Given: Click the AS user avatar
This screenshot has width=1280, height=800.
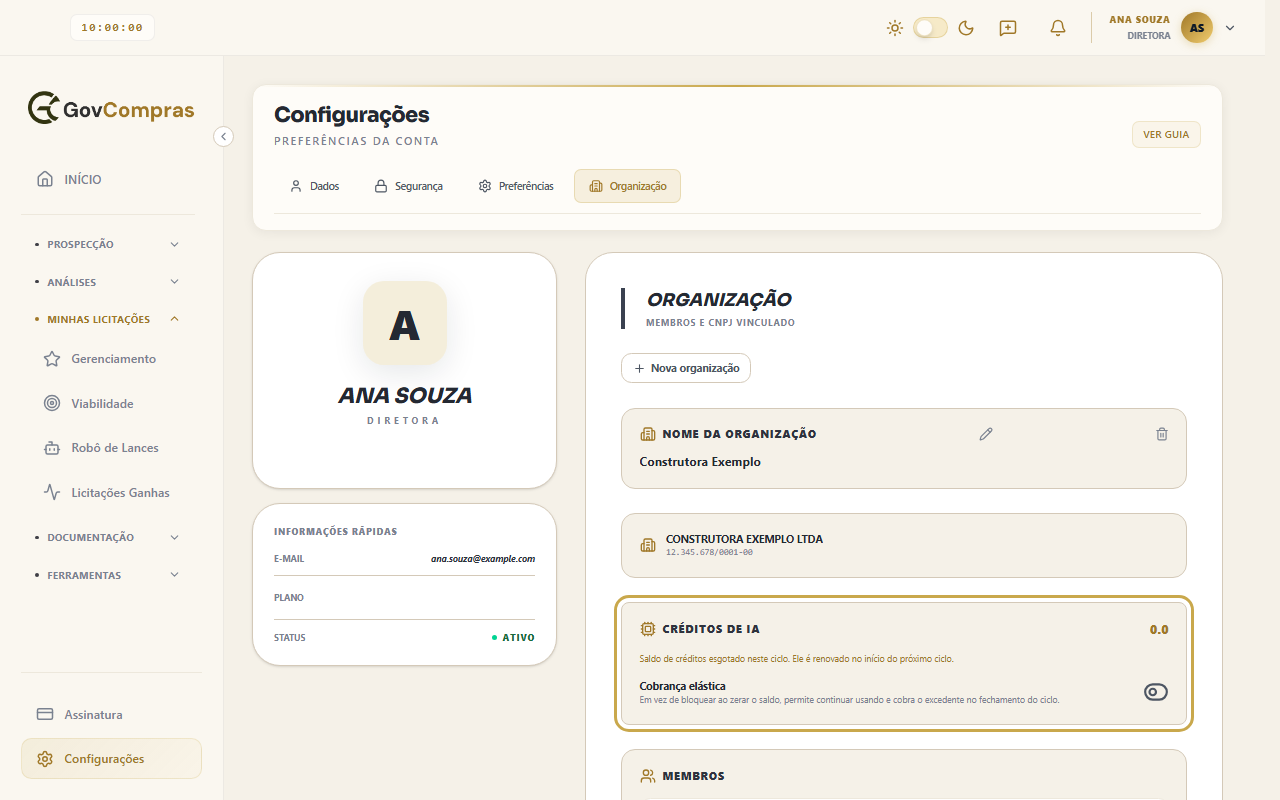Looking at the screenshot, I should [x=1197, y=28].
